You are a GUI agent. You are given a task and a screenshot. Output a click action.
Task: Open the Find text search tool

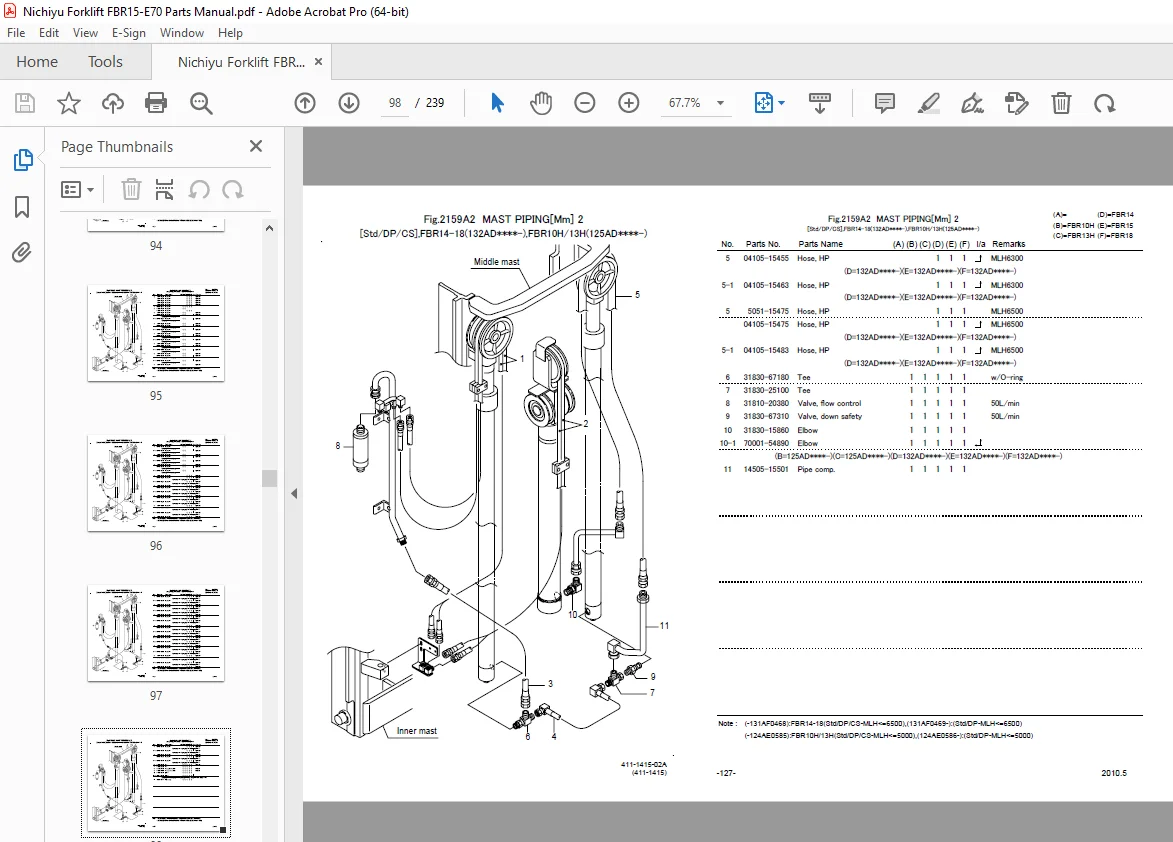(x=201, y=103)
